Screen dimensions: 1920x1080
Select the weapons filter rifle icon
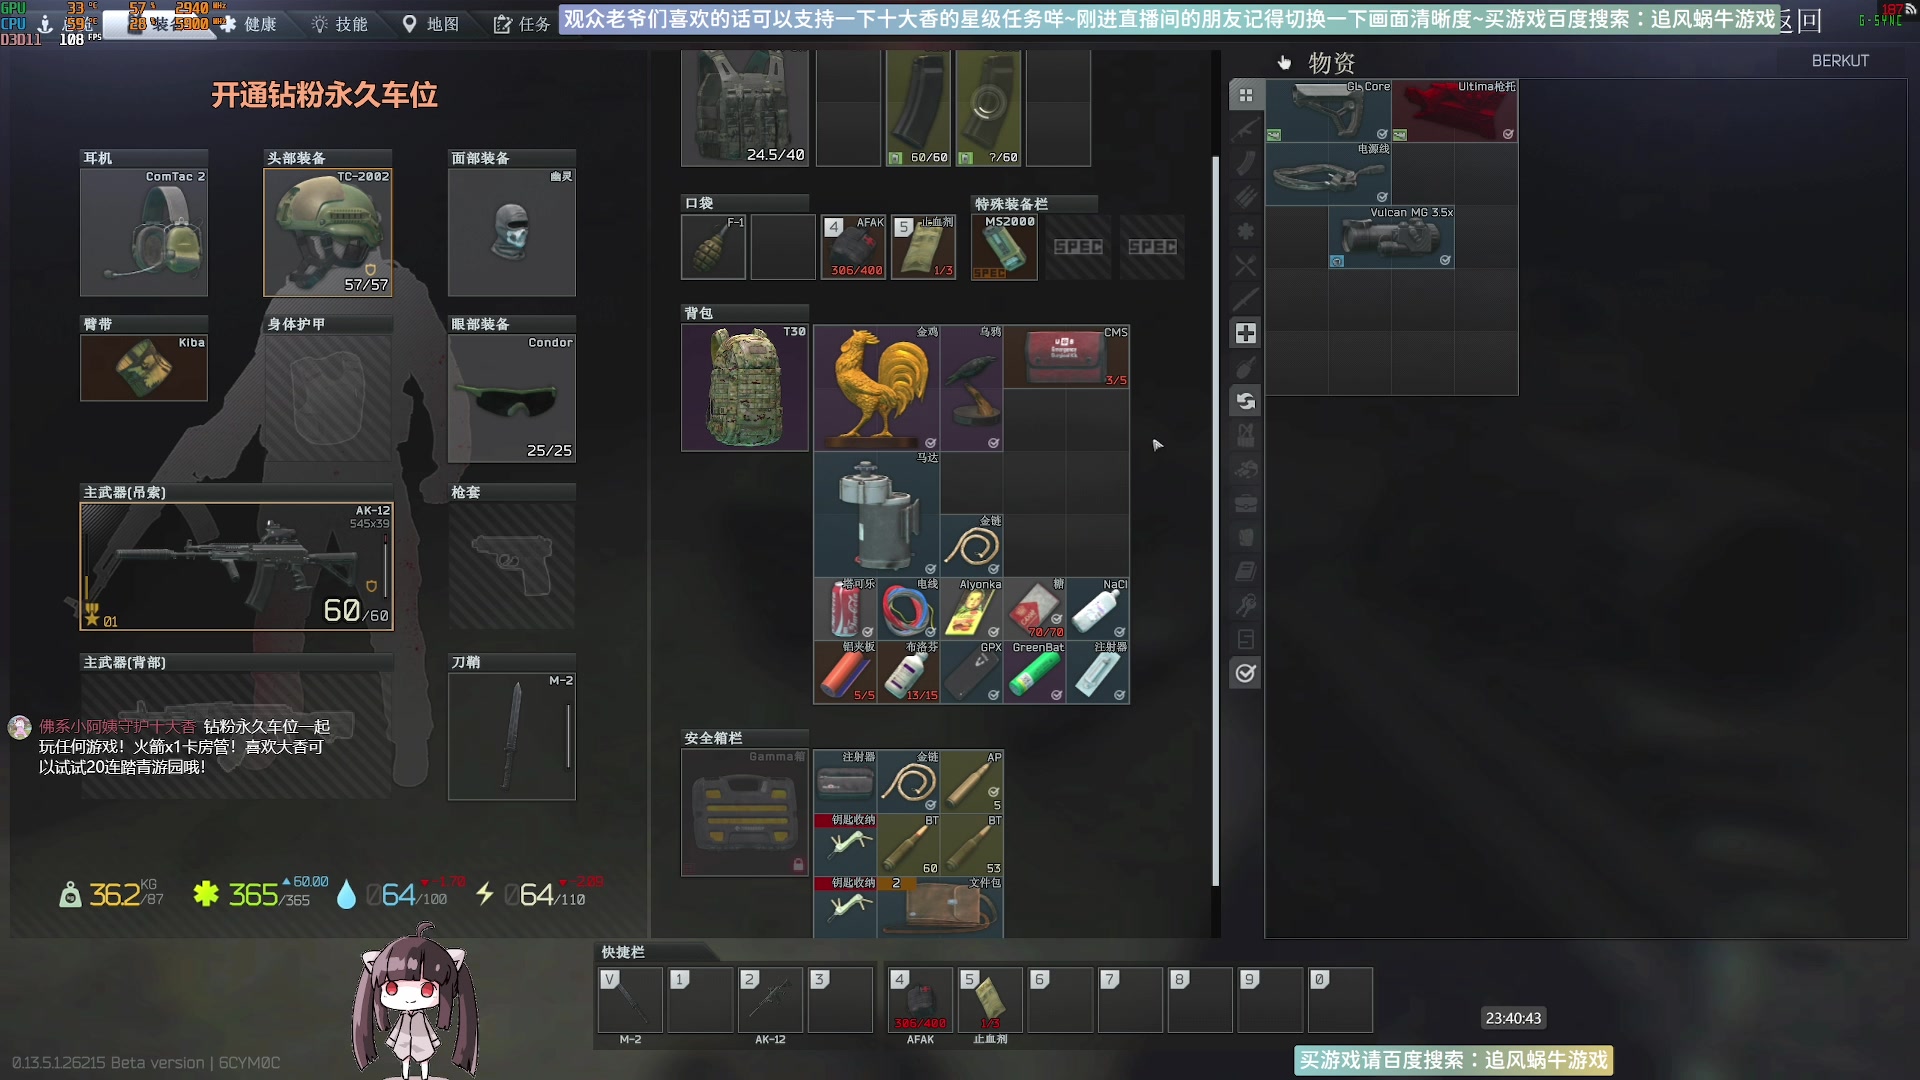coord(1245,130)
